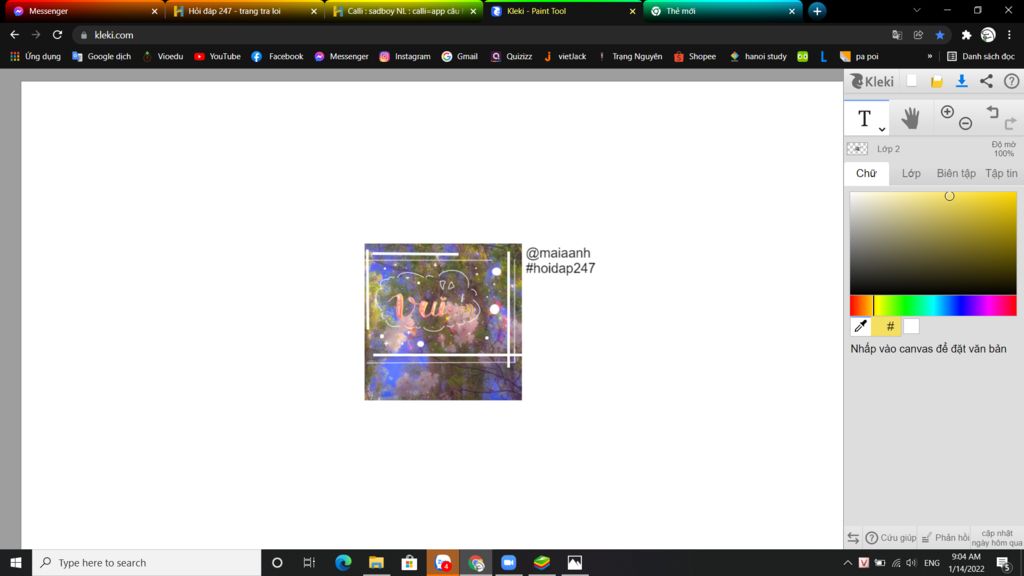This screenshot has height=576, width=1024.
Task: Open the Danh sách đọc reading list
Action: click(980, 56)
